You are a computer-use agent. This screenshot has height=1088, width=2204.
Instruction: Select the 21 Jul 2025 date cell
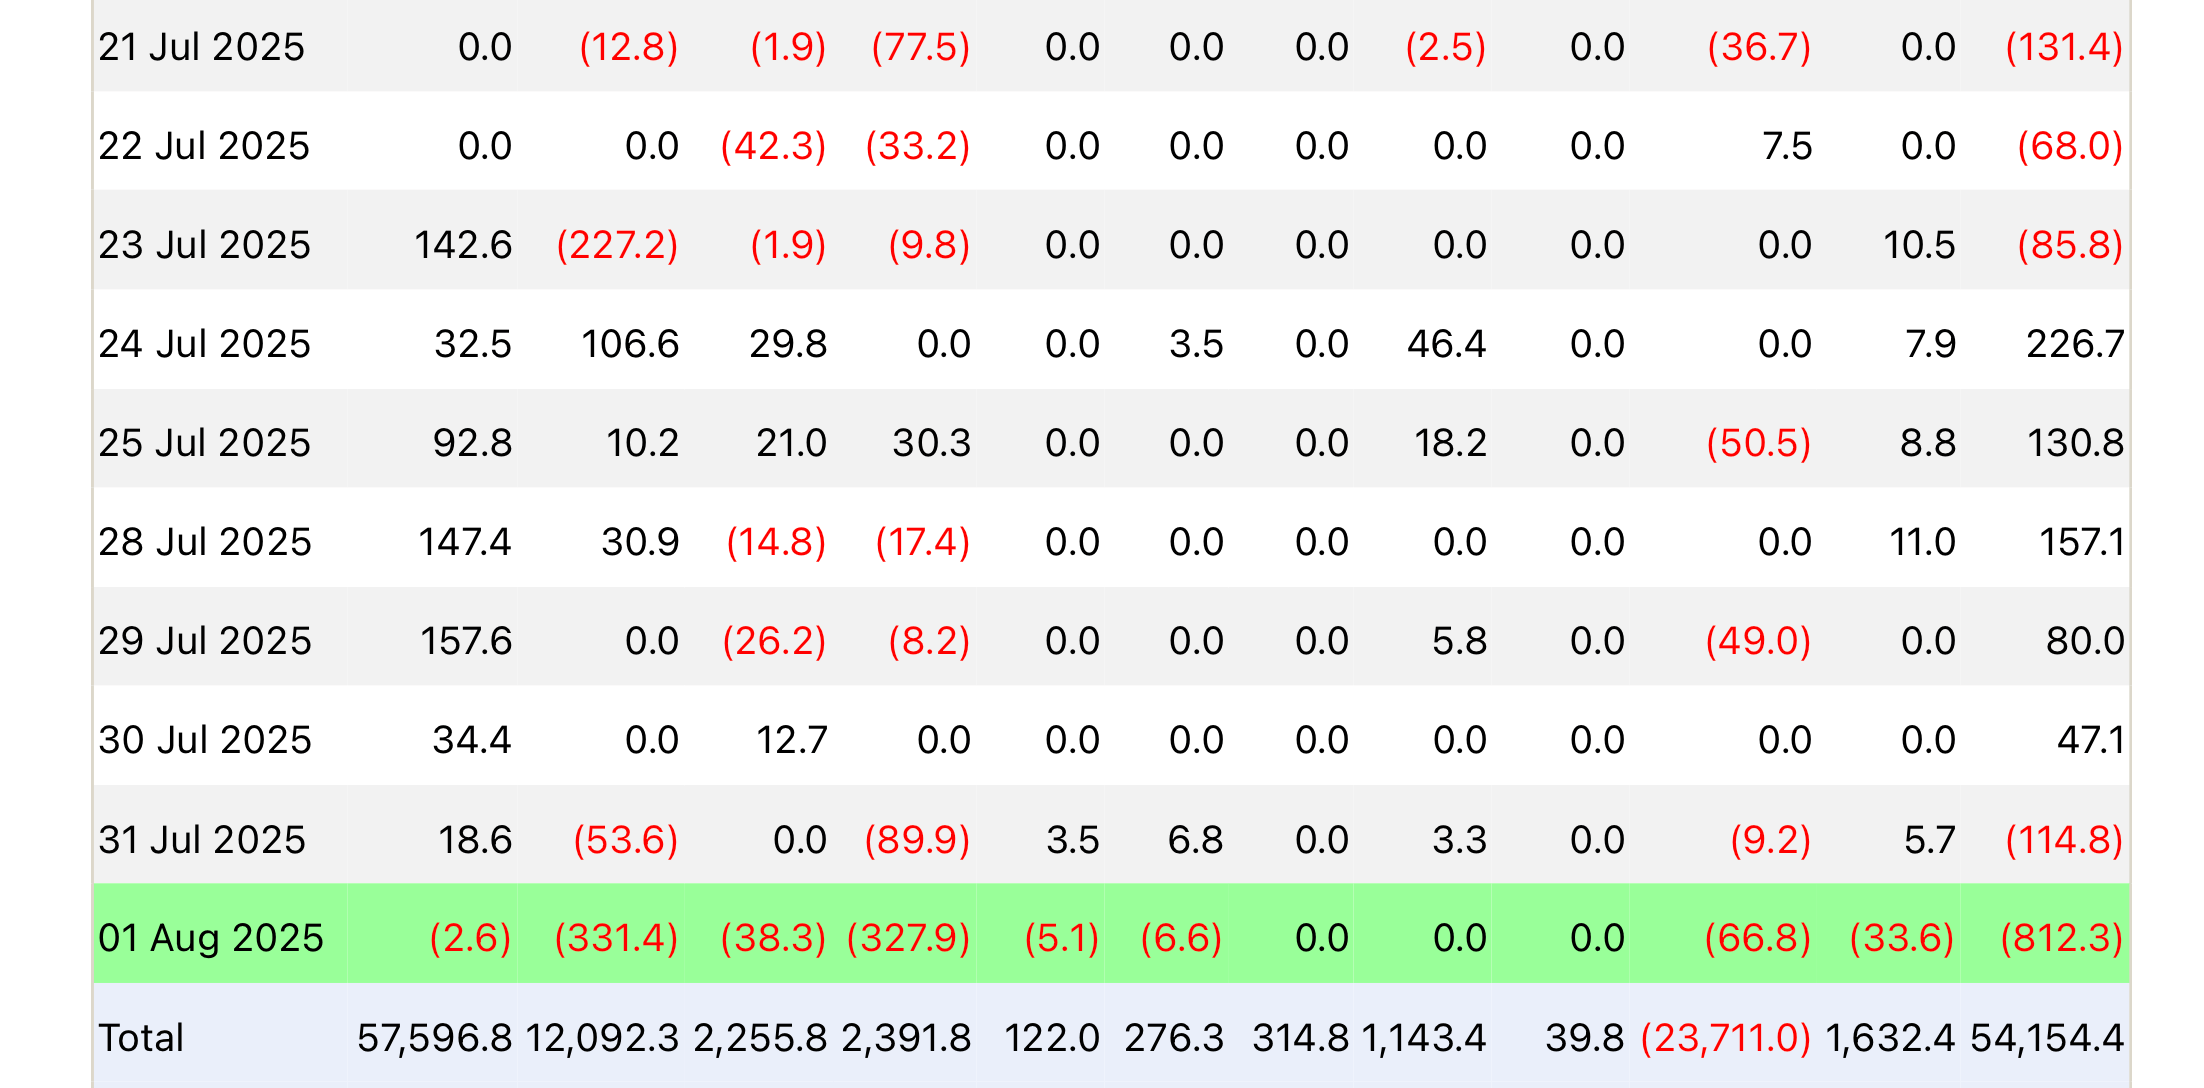[x=201, y=47]
